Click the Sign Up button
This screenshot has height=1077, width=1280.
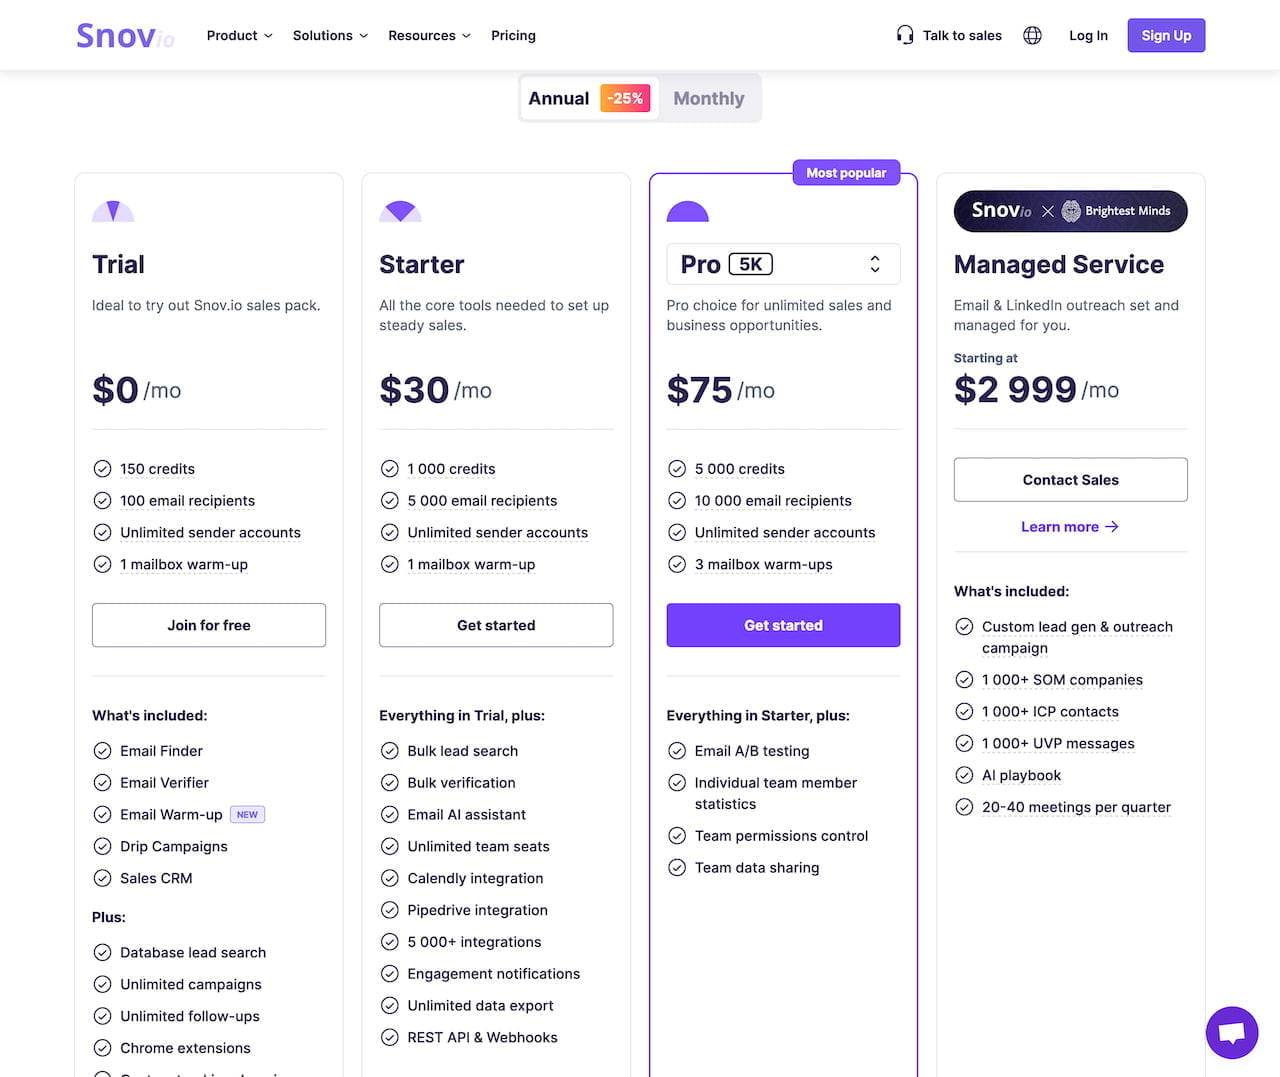click(1166, 36)
